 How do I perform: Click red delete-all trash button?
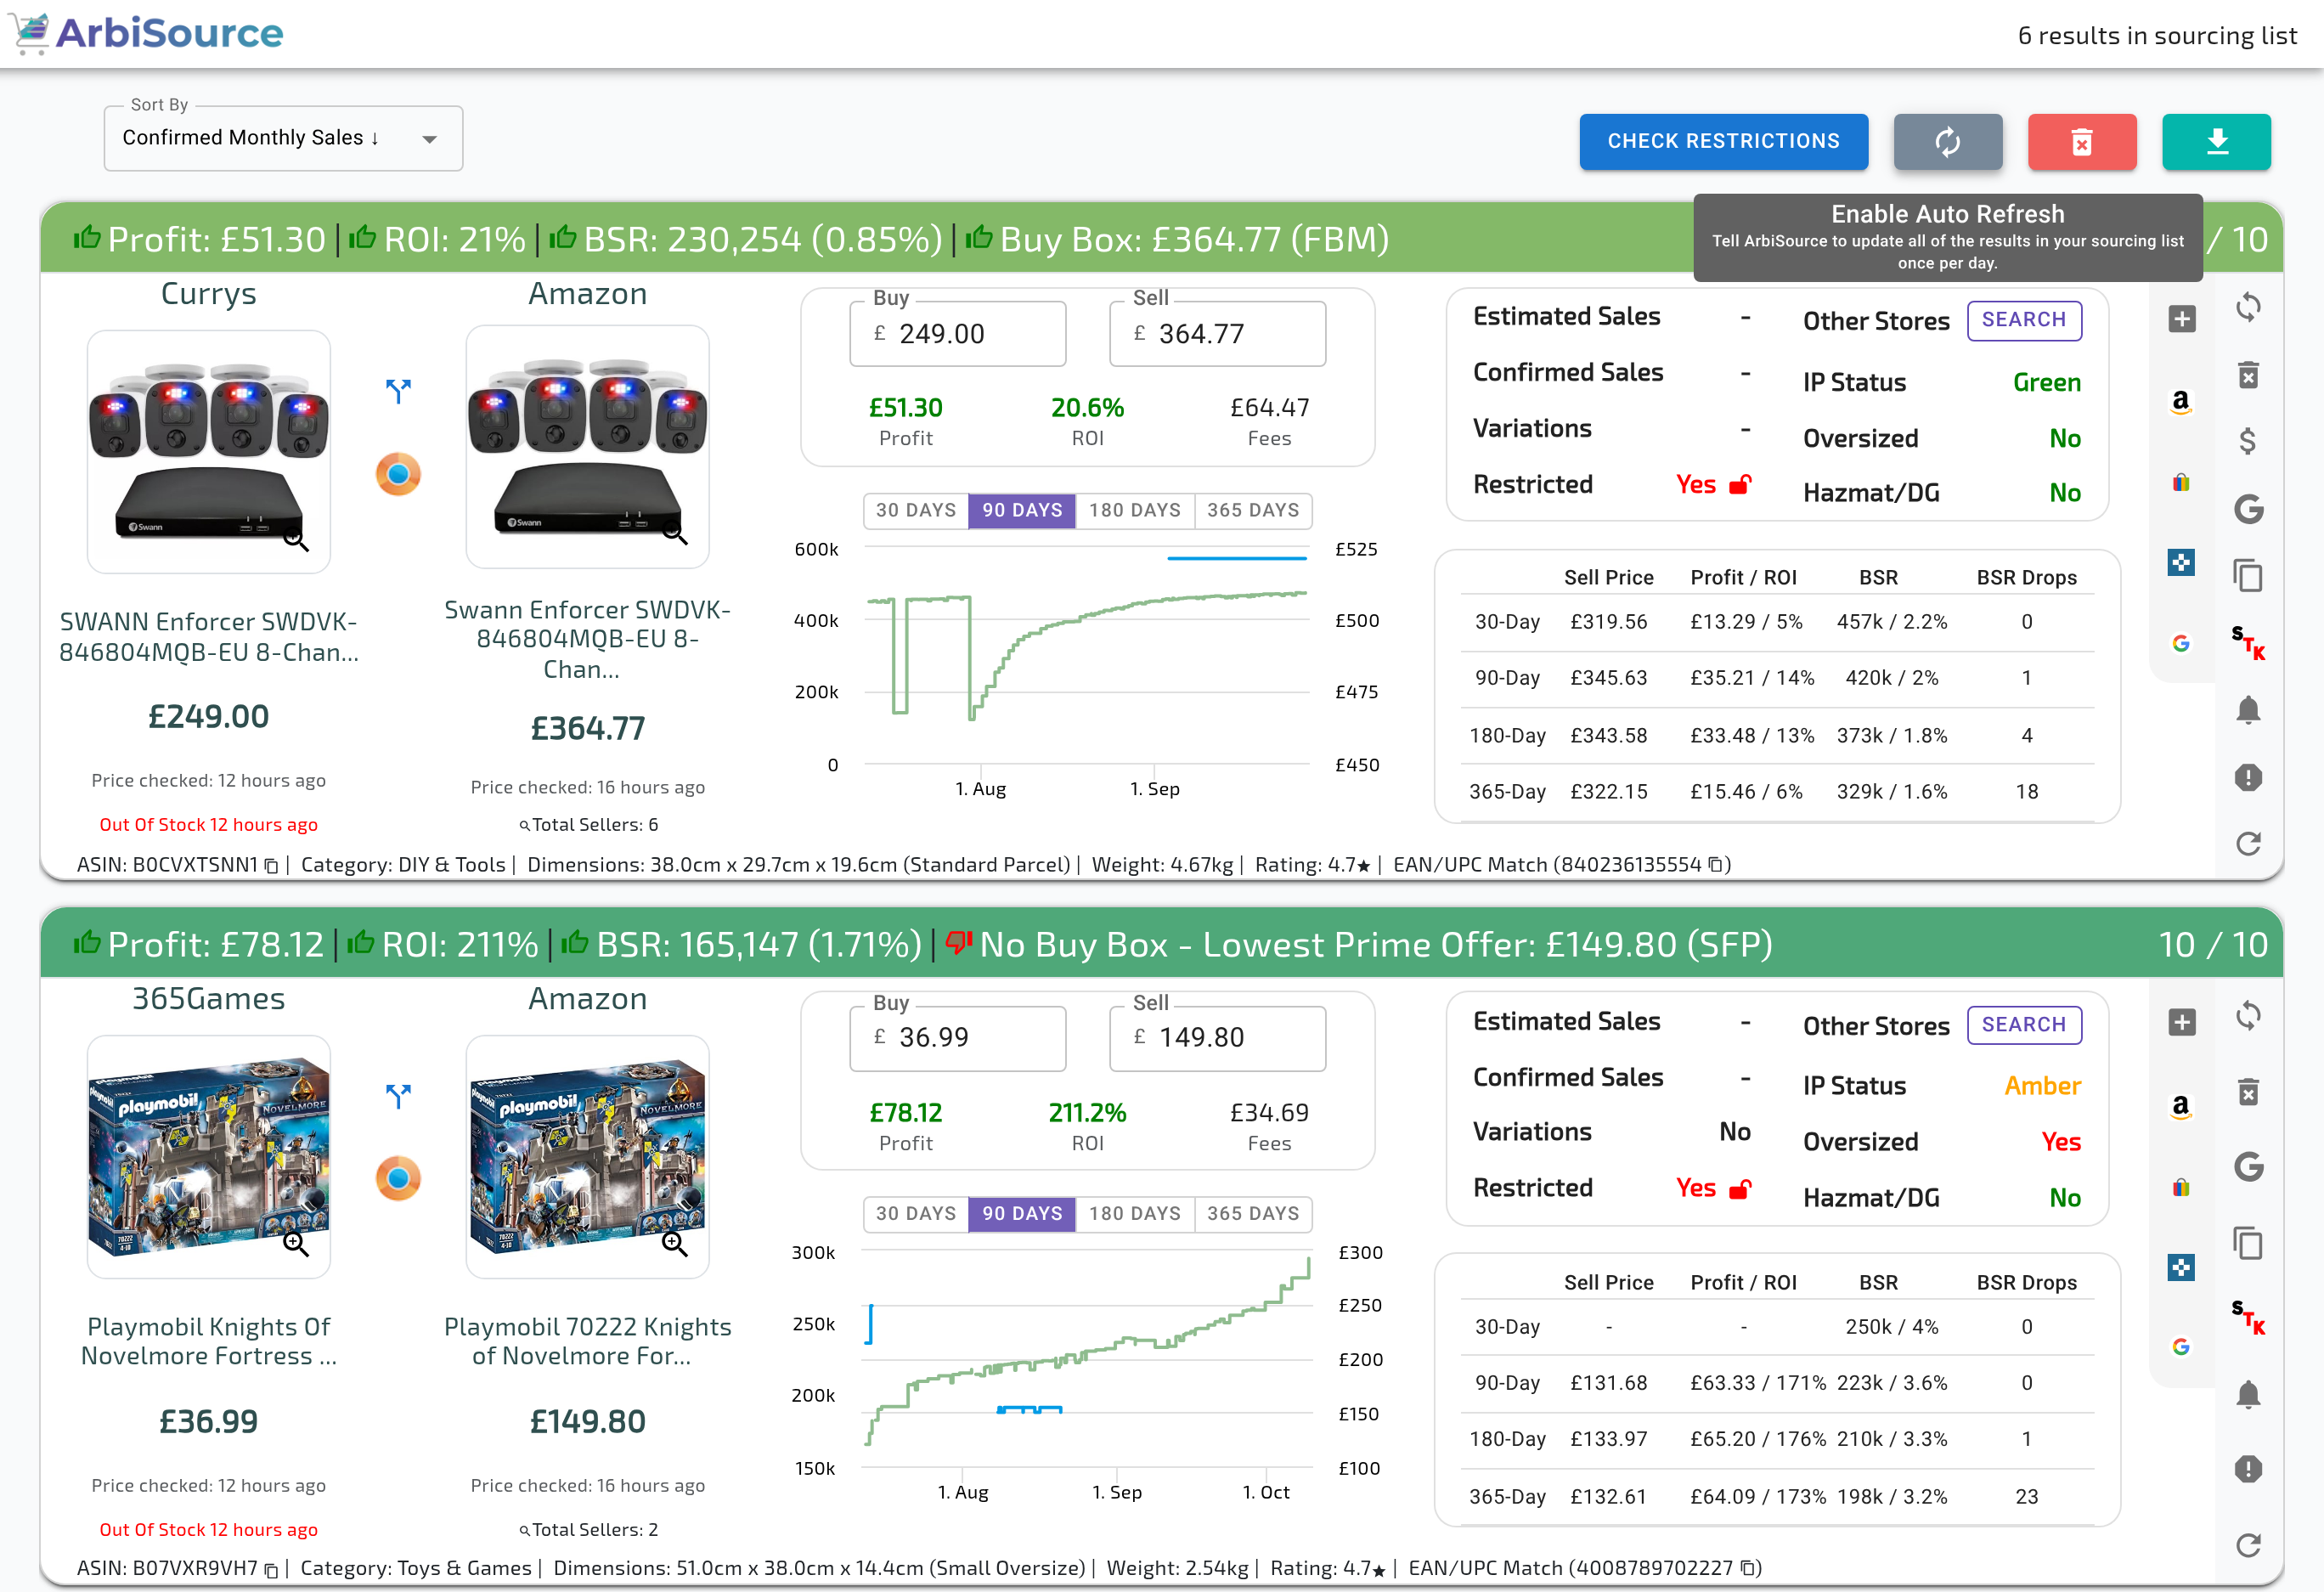[2082, 142]
